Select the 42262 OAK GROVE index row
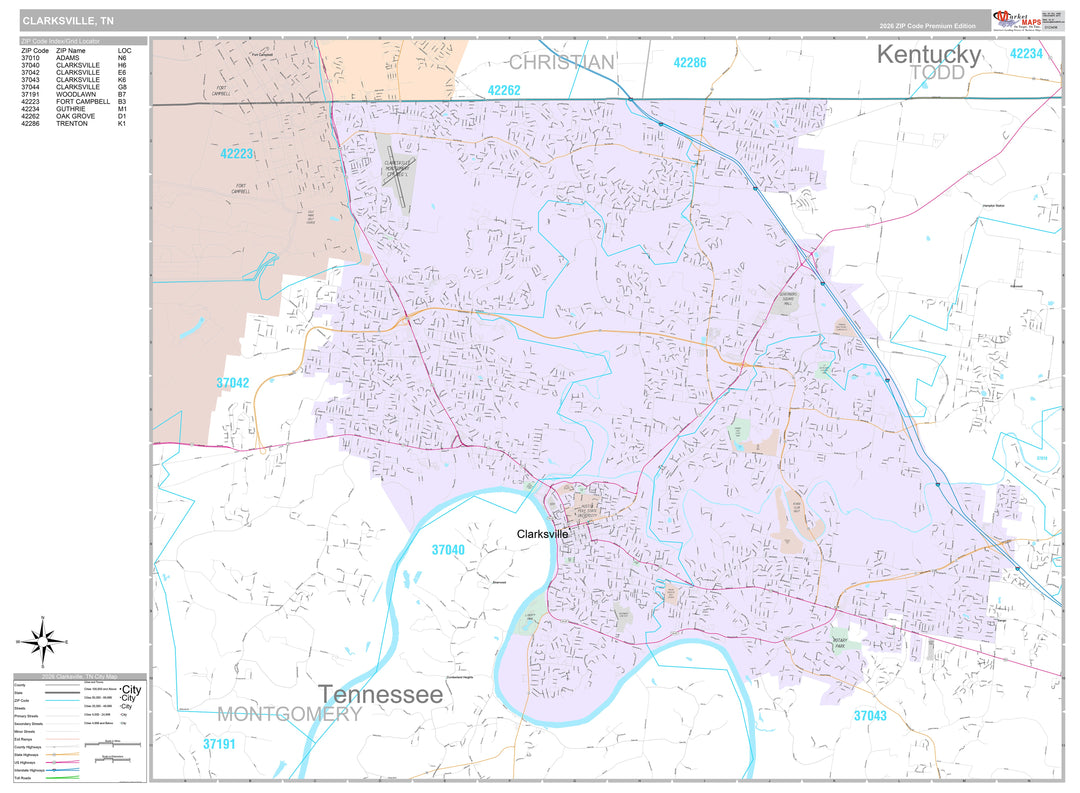 pos(74,116)
